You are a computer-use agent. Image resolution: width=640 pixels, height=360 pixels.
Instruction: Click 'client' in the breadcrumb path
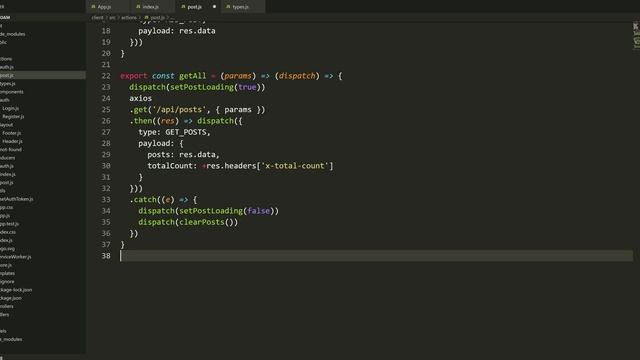98,18
